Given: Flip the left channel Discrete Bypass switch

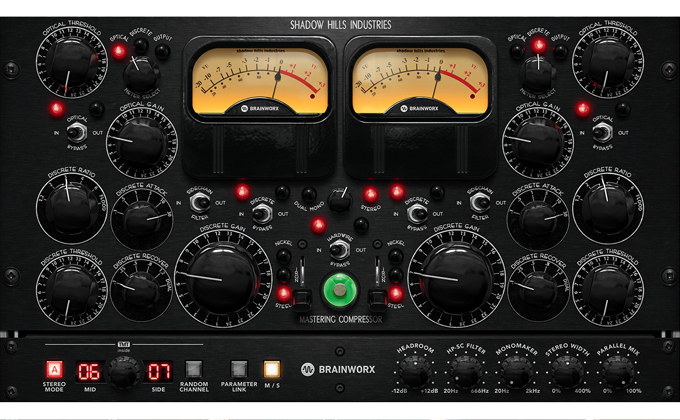Looking at the screenshot, I should pos(262,213).
